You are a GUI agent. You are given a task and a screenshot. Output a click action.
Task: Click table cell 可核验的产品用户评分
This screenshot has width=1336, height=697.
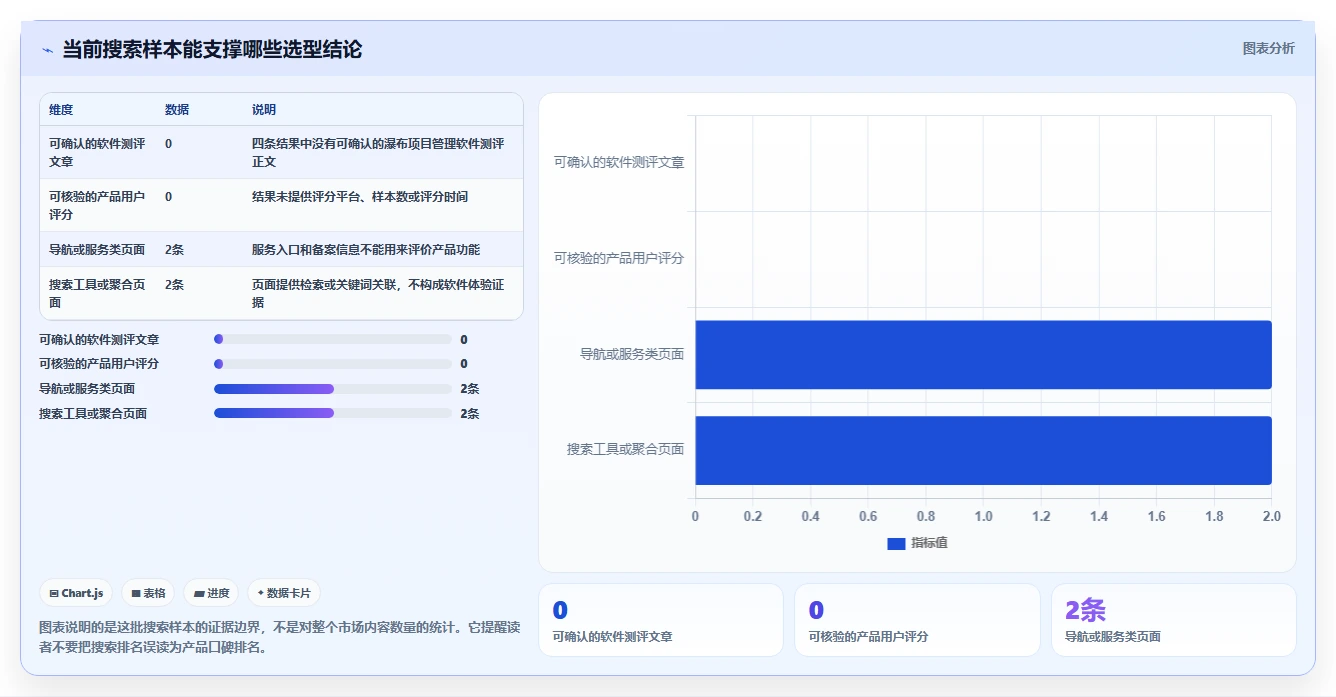click(97, 205)
